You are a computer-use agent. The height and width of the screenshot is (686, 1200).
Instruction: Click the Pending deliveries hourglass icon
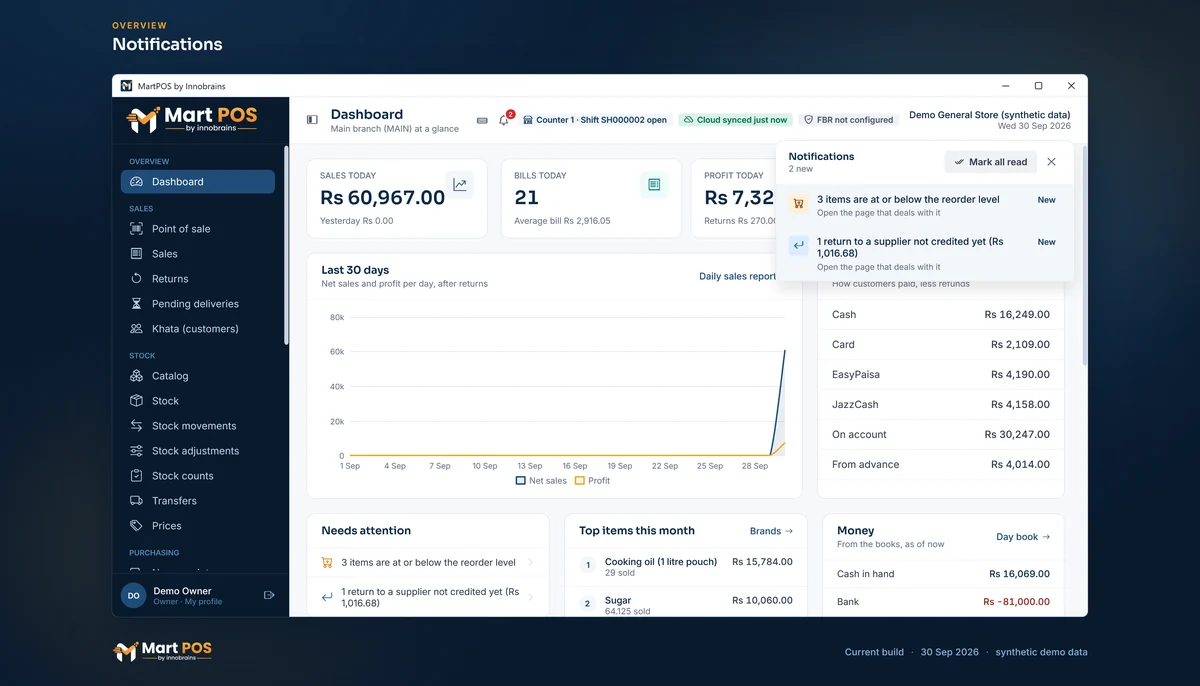[x=137, y=304]
